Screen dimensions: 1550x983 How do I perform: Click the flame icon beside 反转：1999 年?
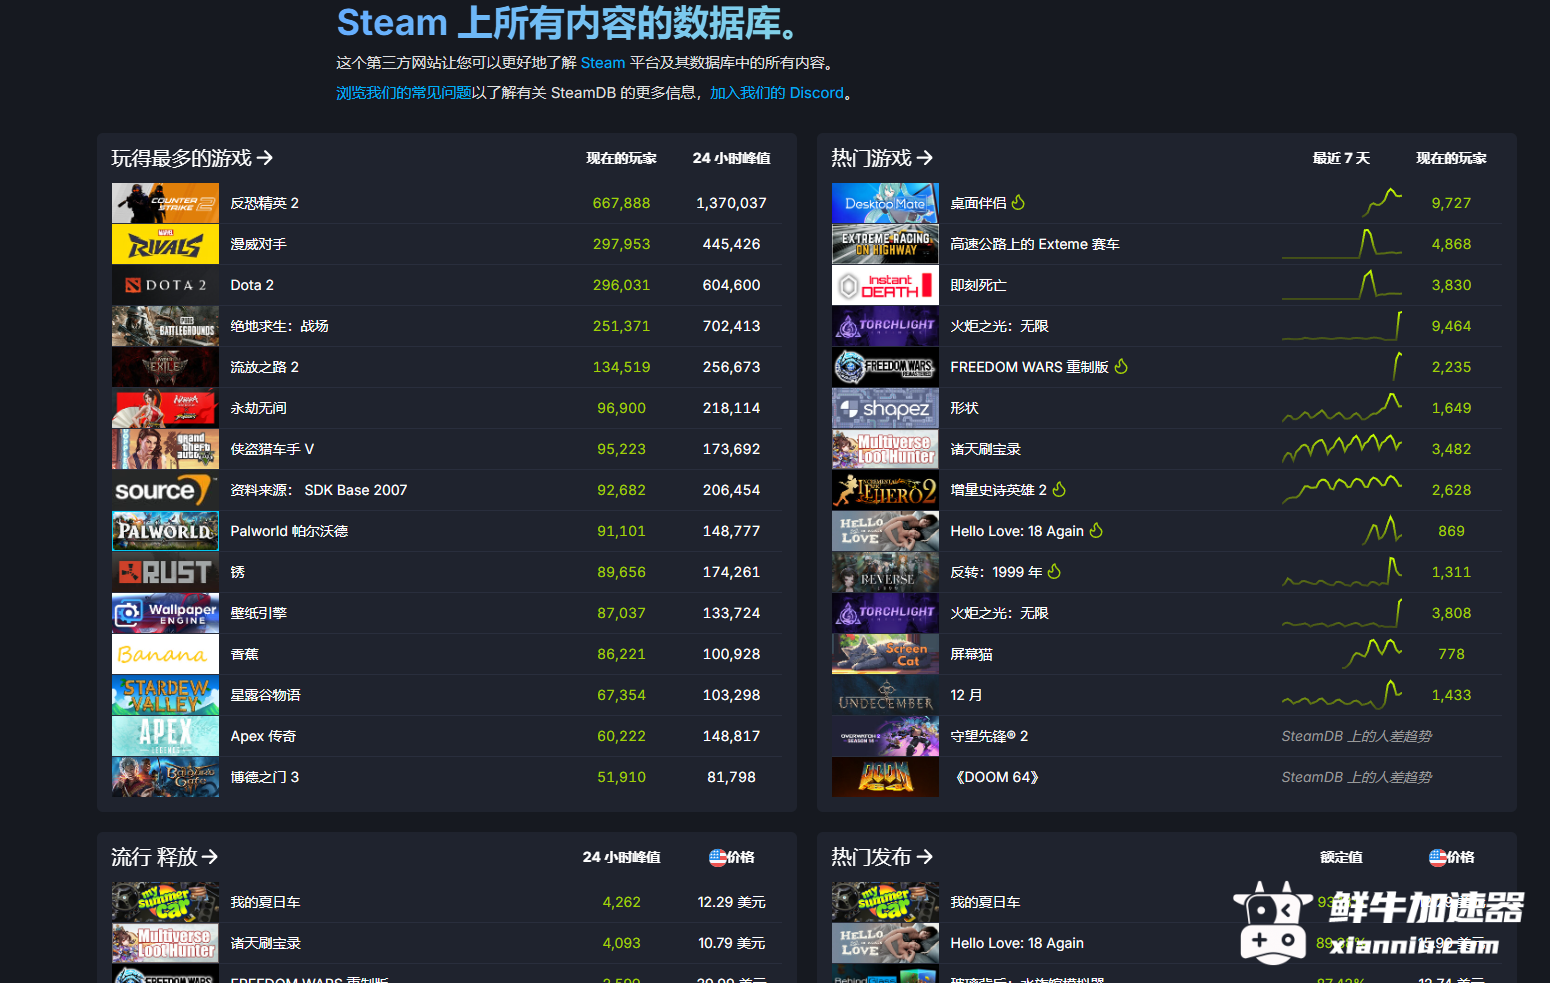[1054, 571]
